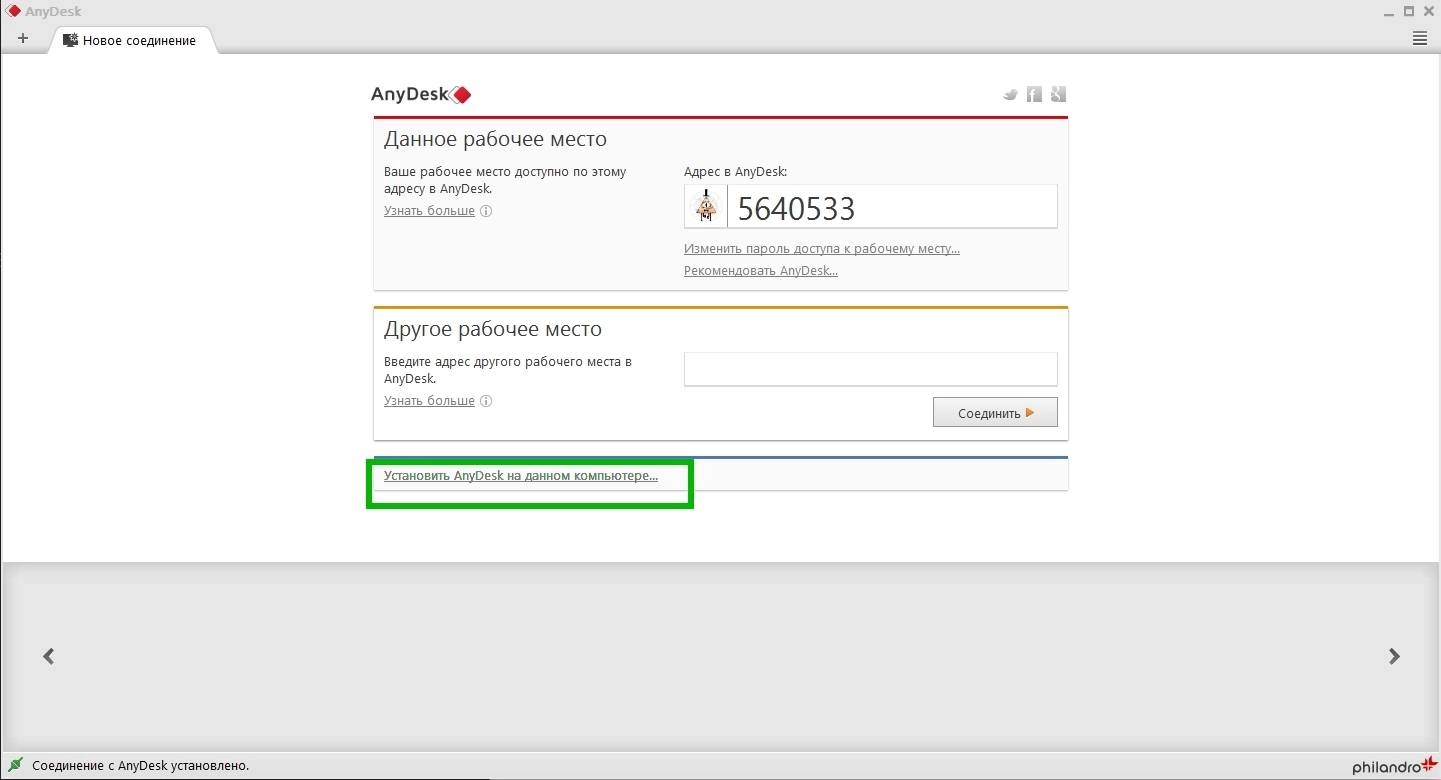The height and width of the screenshot is (780, 1441).
Task: Click the left arrow in the bottom panel
Action: [48, 656]
